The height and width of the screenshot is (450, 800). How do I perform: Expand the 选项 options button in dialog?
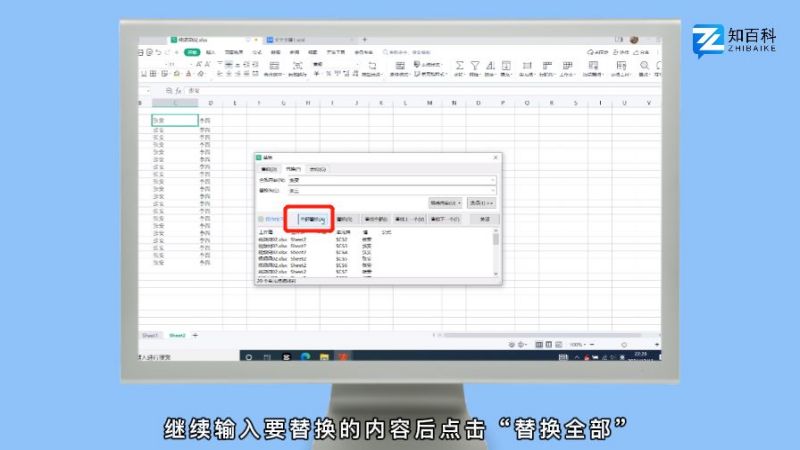(482, 202)
